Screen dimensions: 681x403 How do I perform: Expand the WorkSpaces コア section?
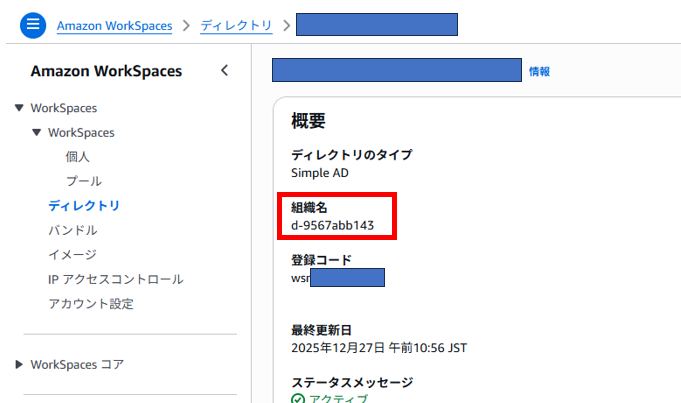pyautogui.click(x=19, y=364)
